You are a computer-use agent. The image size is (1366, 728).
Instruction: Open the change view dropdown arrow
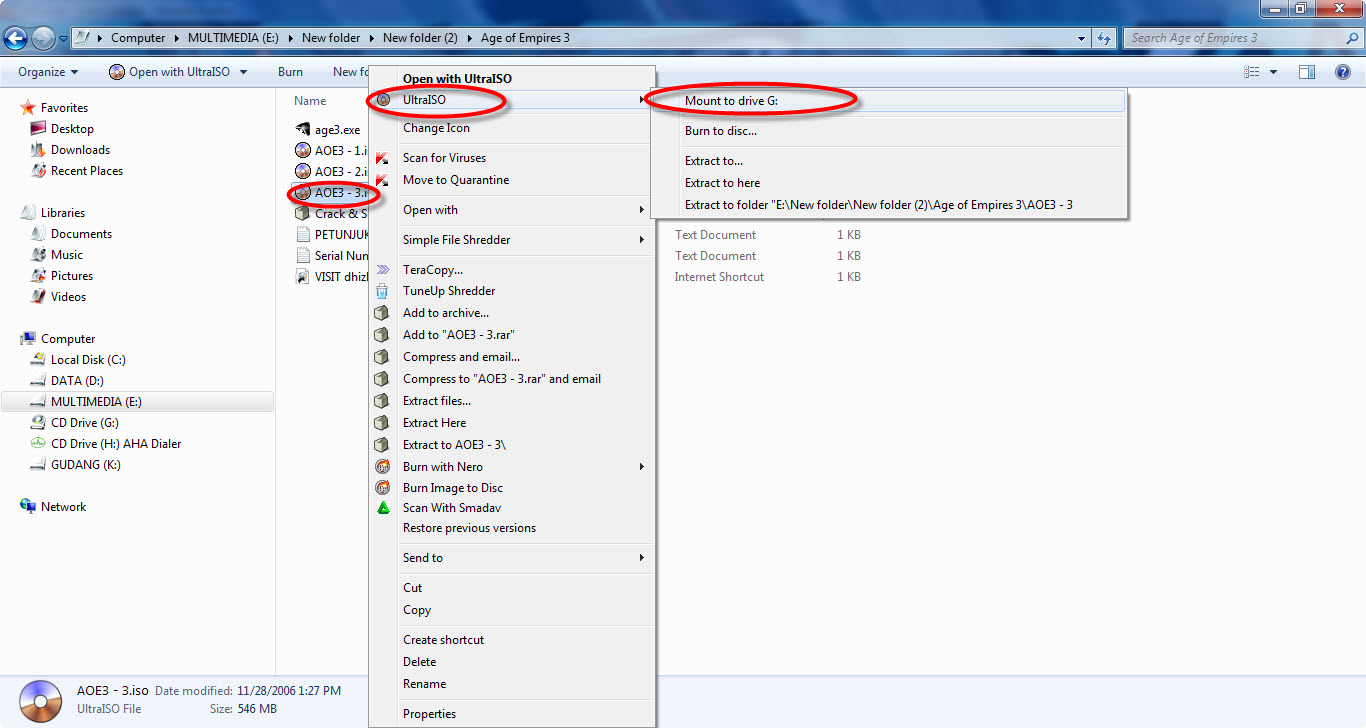pyautogui.click(x=1273, y=72)
